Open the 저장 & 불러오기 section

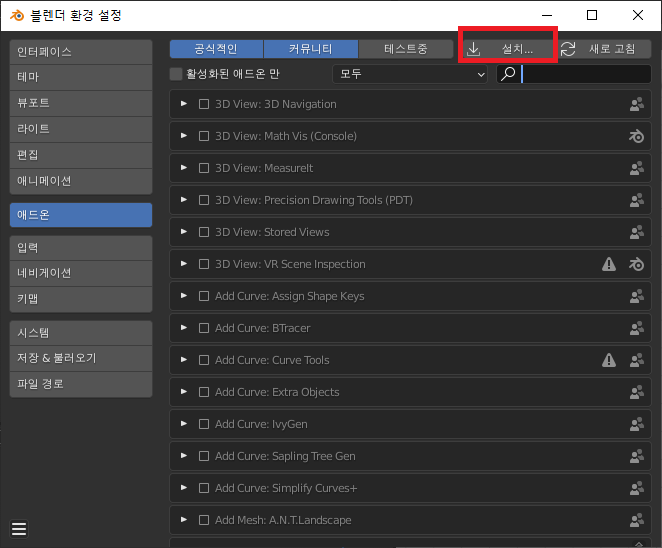81,358
